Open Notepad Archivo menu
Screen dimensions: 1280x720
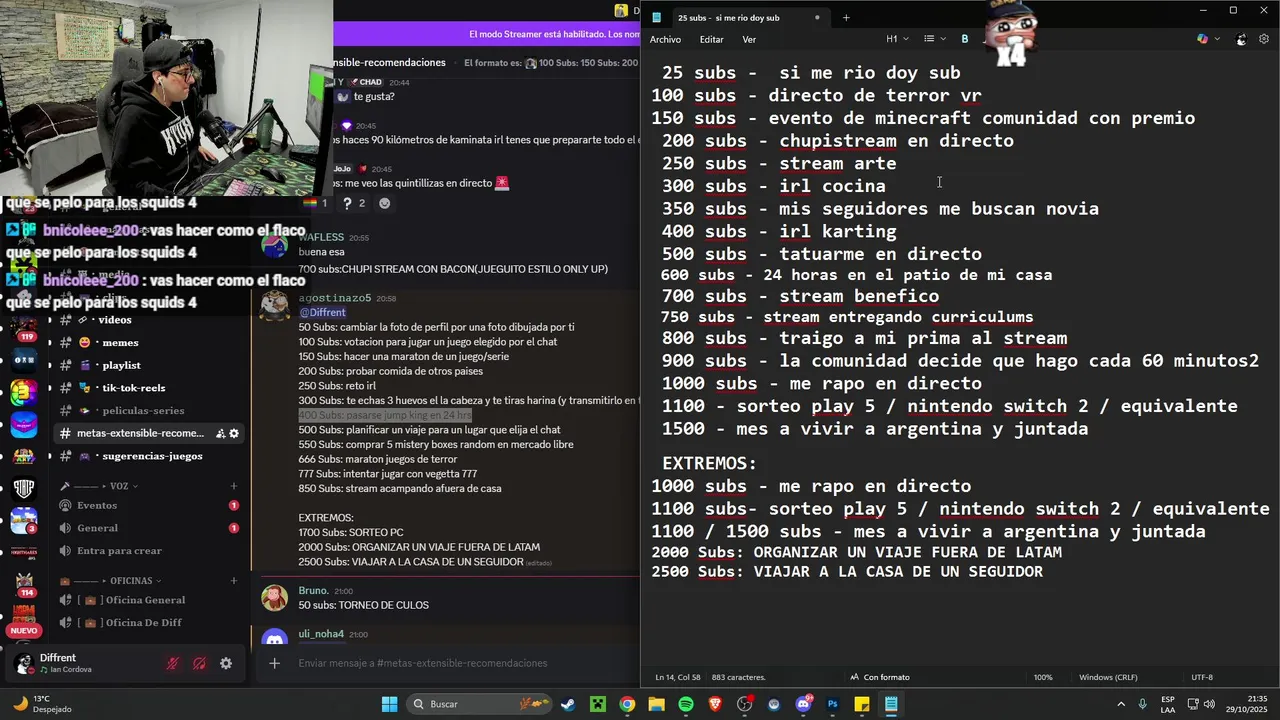(665, 39)
